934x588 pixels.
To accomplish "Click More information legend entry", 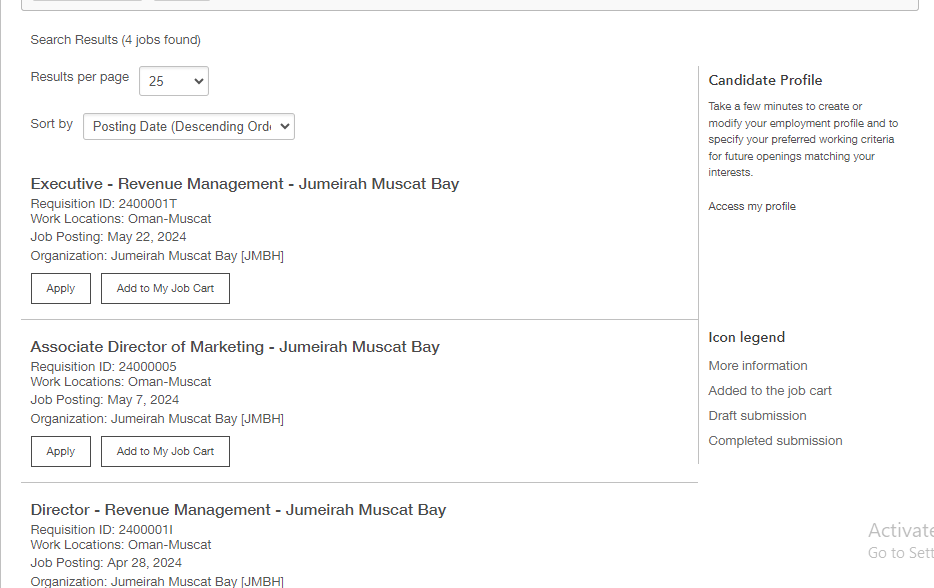I will tap(758, 366).
